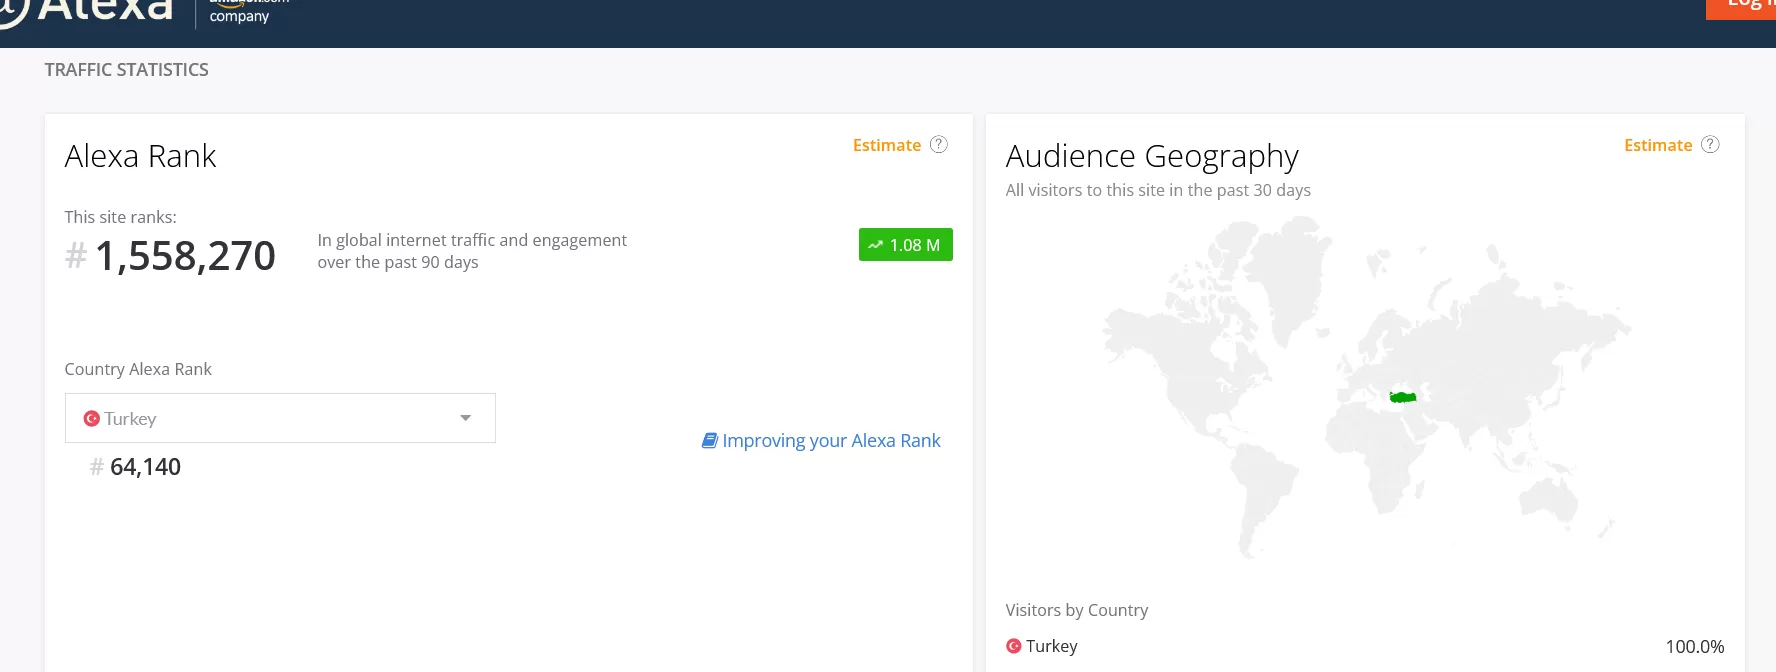Viewport: 1776px width, 672px height.
Task: Open the help icon beside Alexa Rank Estimate
Action: coord(939,144)
